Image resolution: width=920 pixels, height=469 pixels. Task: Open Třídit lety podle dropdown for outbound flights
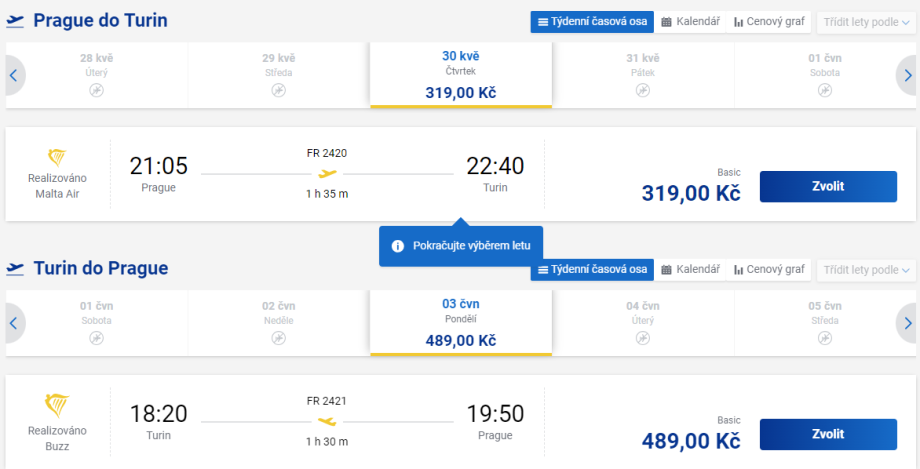point(866,22)
